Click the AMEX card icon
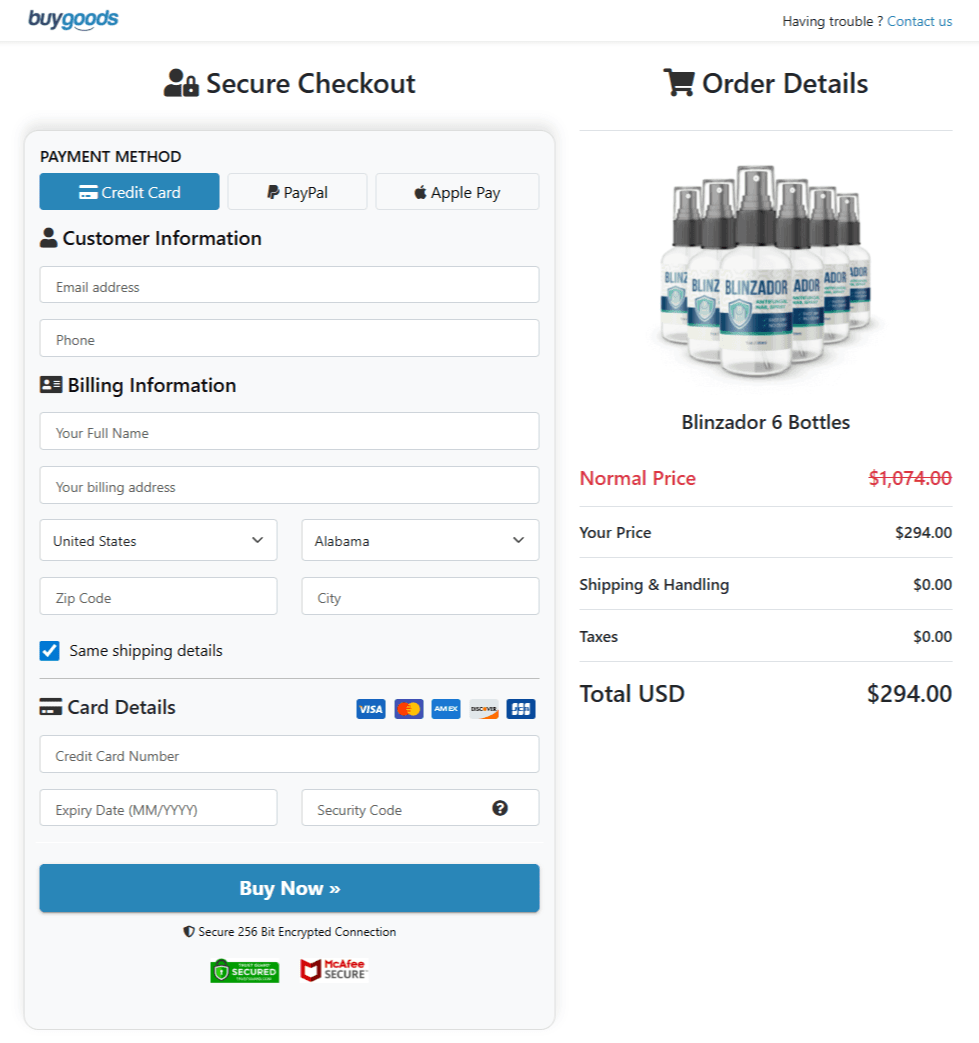The image size is (979, 1043). tap(445, 708)
